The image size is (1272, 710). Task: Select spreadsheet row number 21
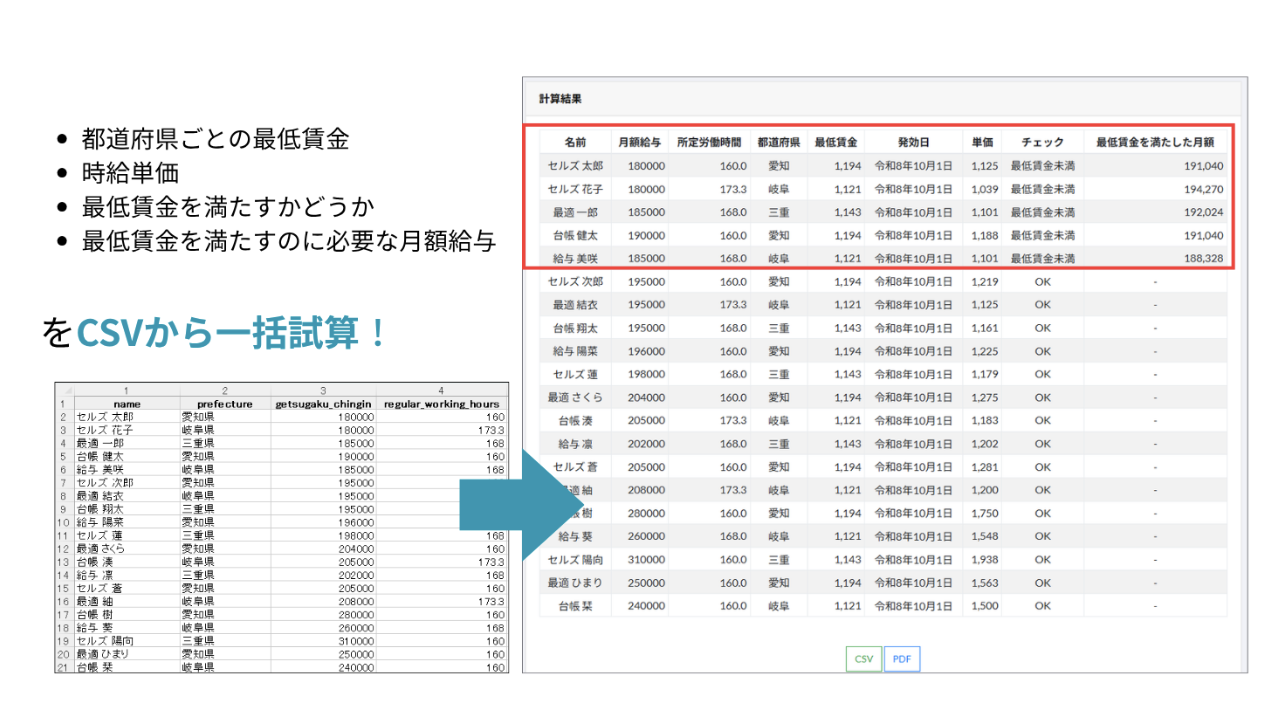[65, 667]
